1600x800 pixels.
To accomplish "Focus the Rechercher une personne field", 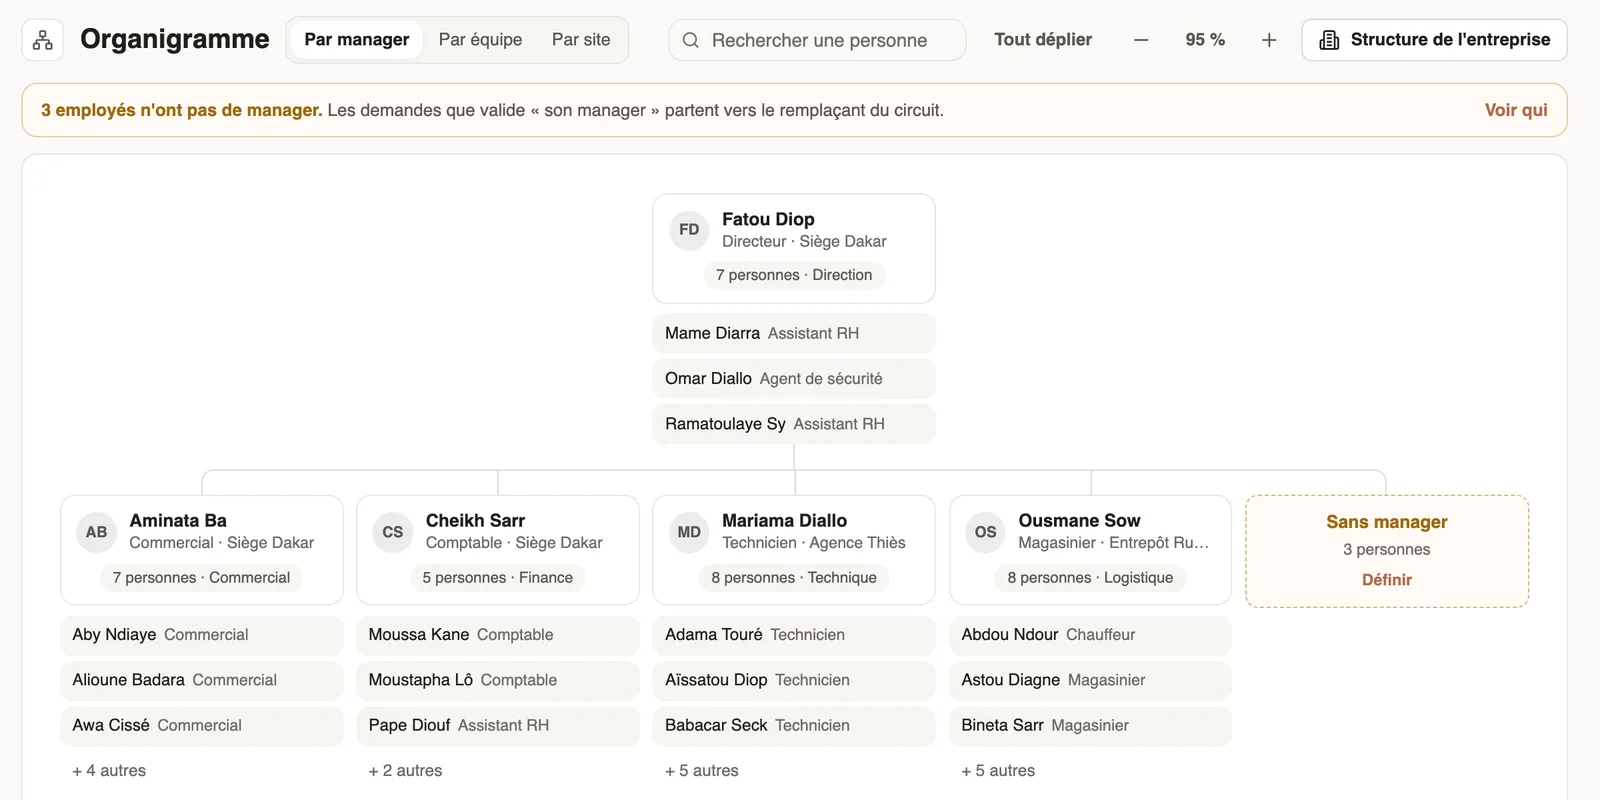I will pyautogui.click(x=817, y=40).
